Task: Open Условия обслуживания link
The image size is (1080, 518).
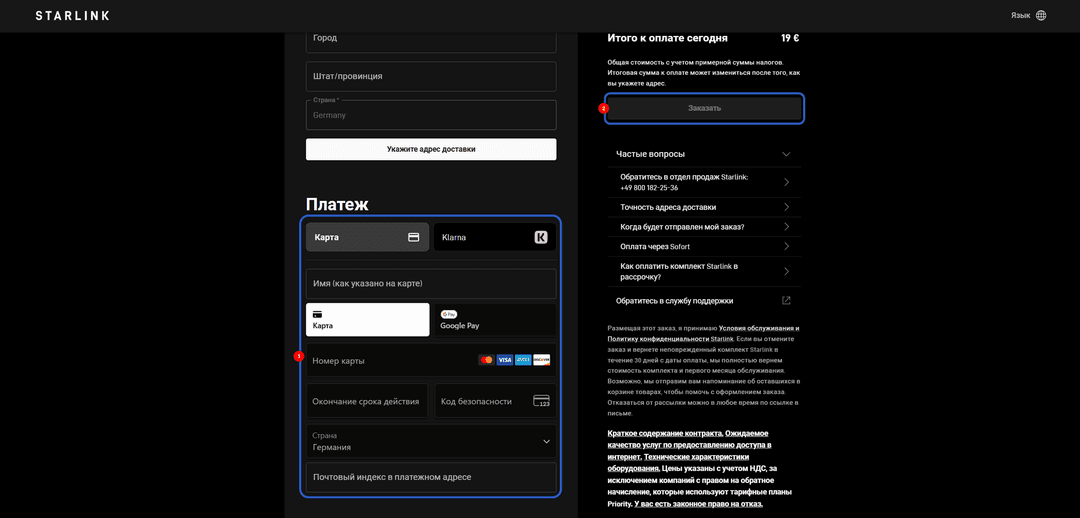Action: [x=759, y=329]
